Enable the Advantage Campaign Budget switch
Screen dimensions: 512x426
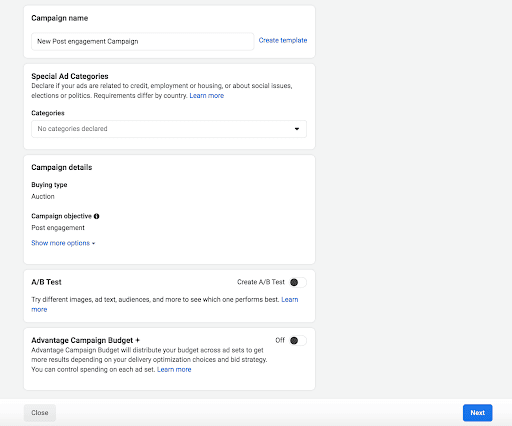(x=298, y=340)
